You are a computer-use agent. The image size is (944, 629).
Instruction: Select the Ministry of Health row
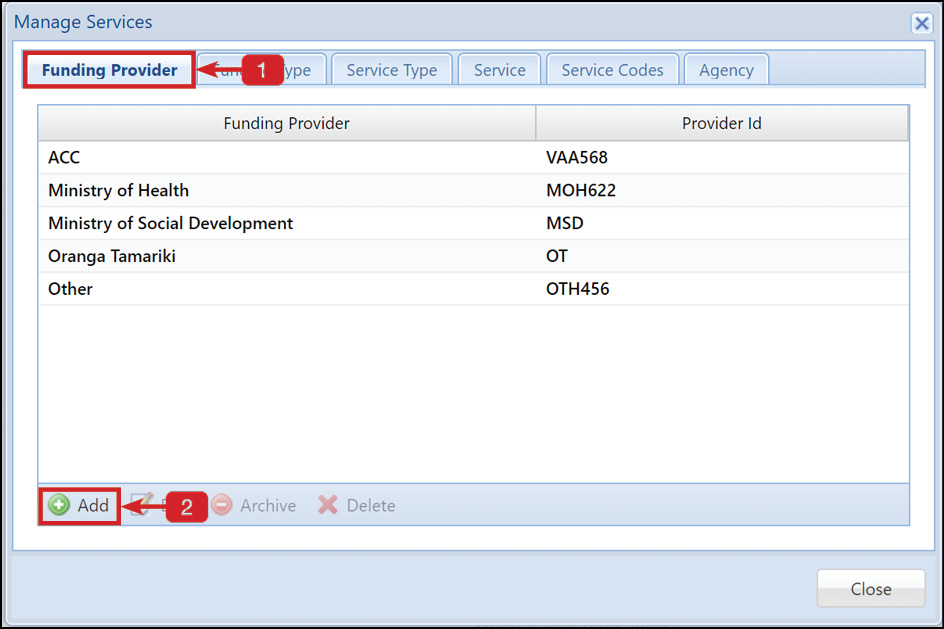tap(473, 191)
